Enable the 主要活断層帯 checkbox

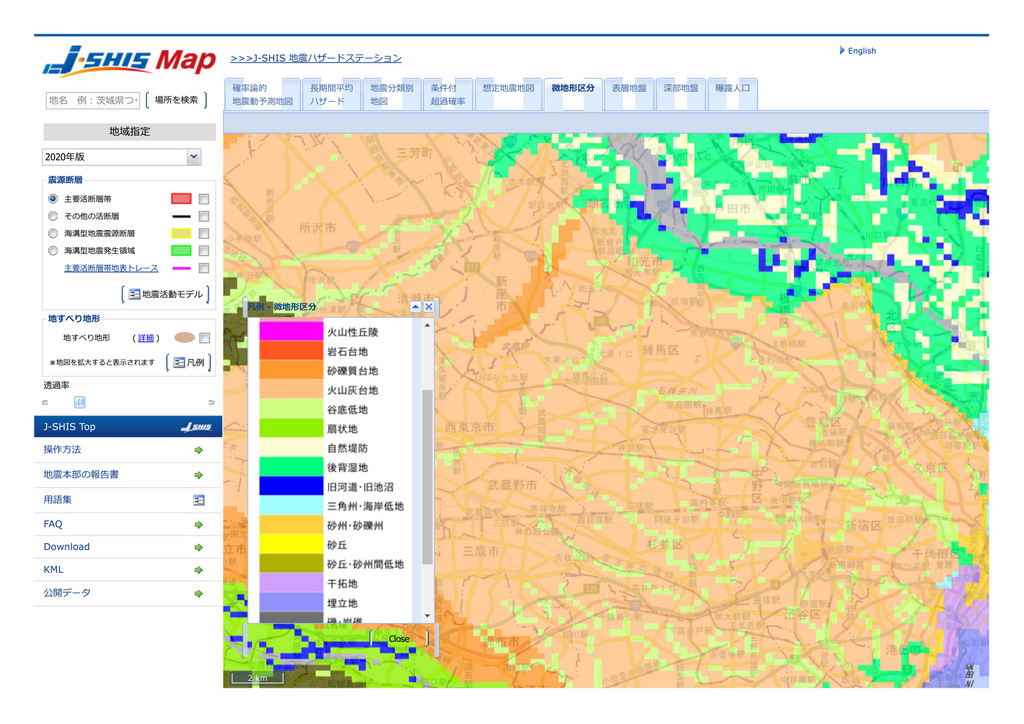[204, 198]
